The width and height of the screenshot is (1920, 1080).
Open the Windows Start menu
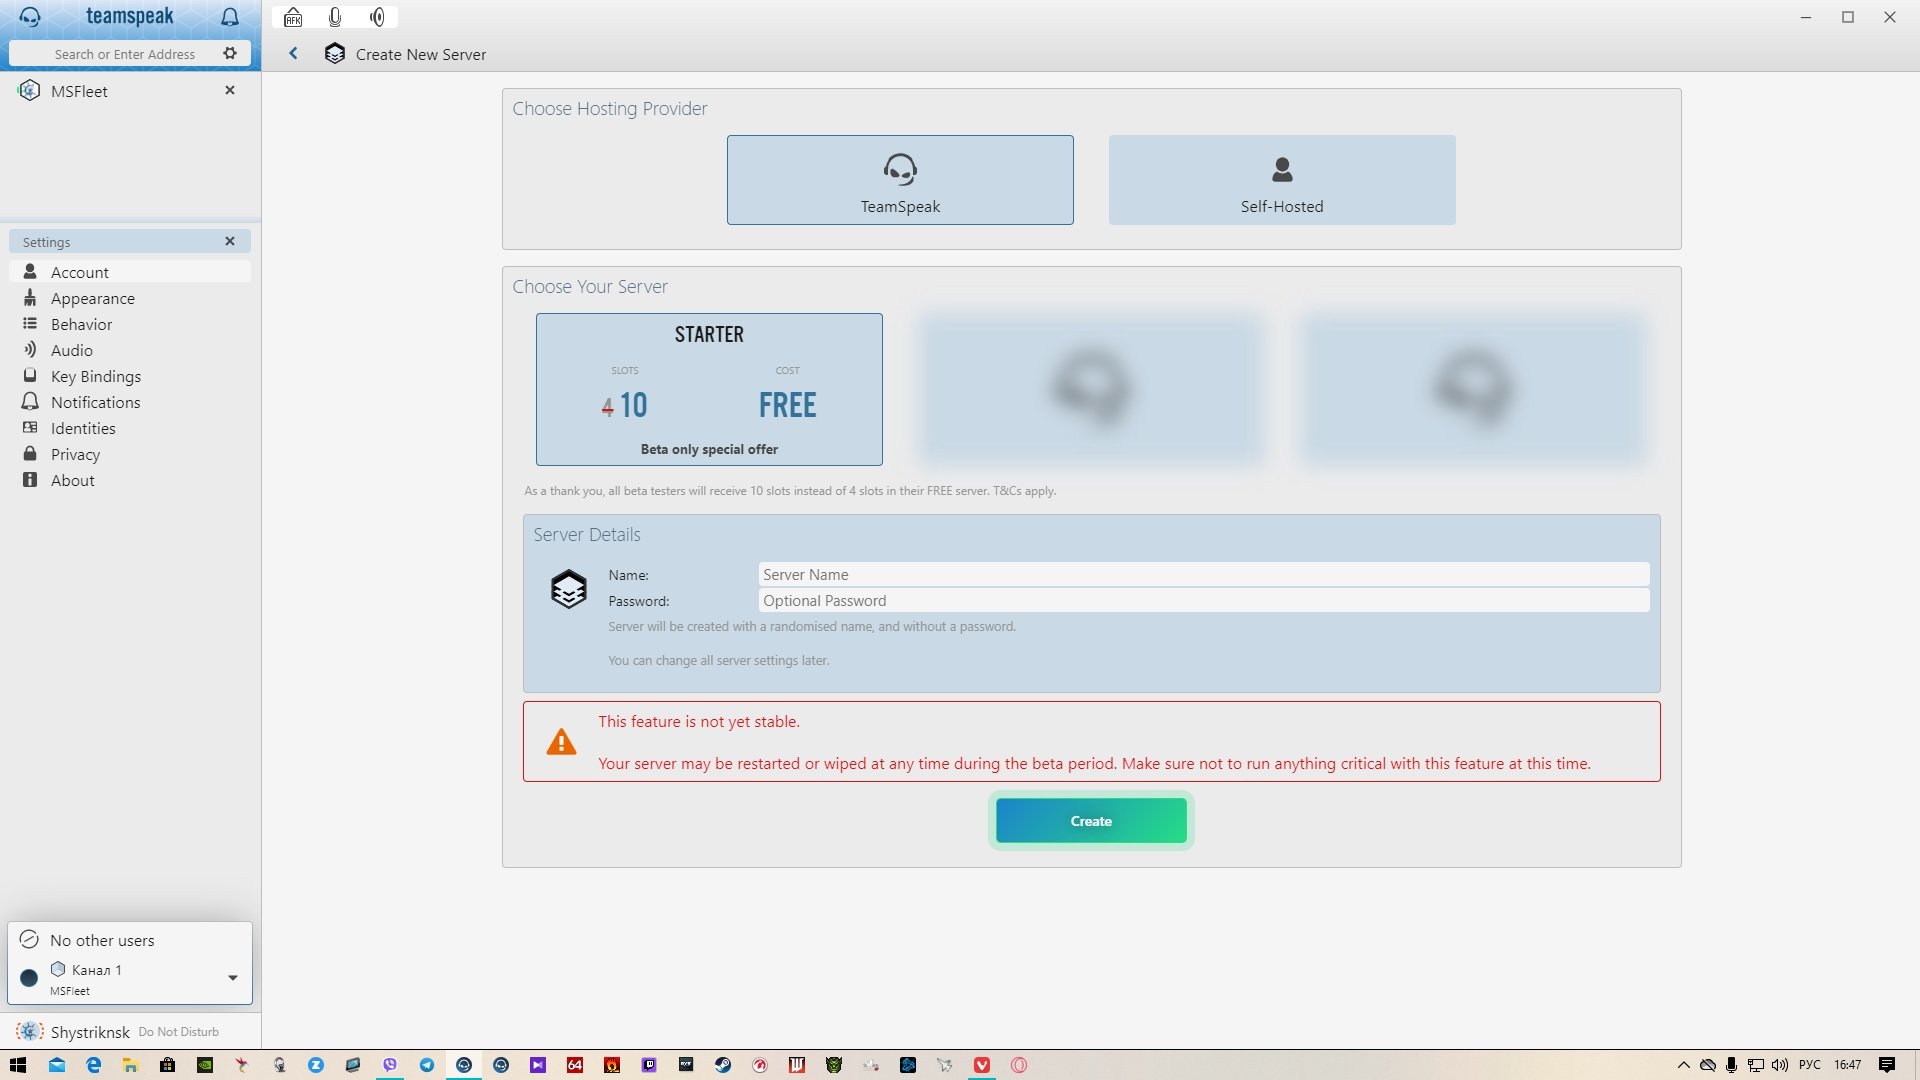coord(18,1065)
